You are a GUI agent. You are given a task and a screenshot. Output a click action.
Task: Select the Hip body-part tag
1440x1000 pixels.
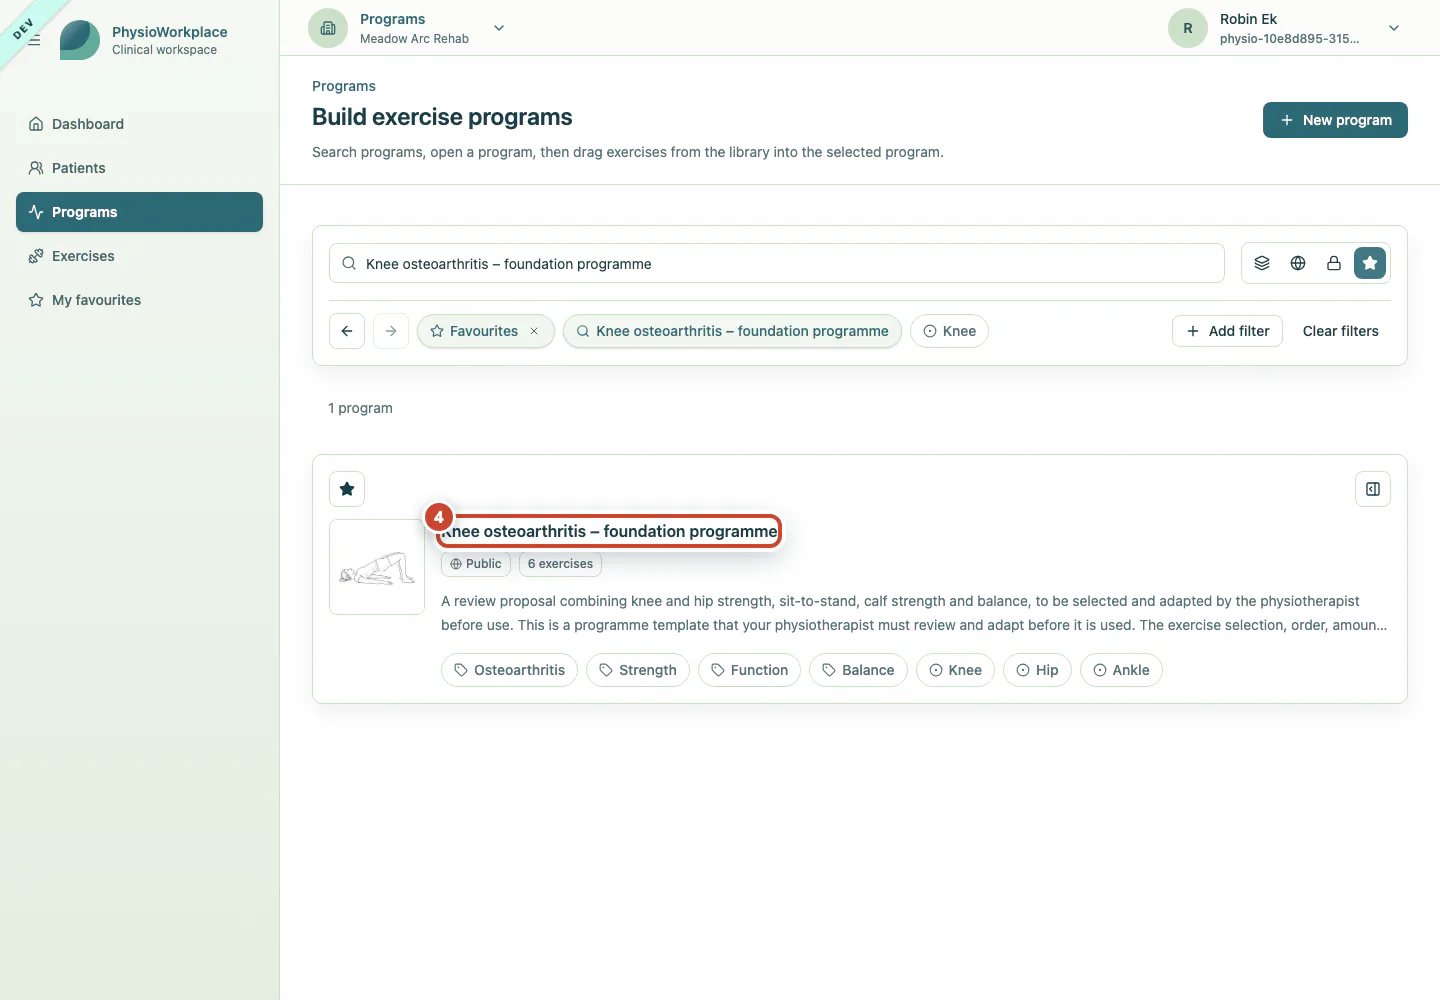(x=1037, y=670)
